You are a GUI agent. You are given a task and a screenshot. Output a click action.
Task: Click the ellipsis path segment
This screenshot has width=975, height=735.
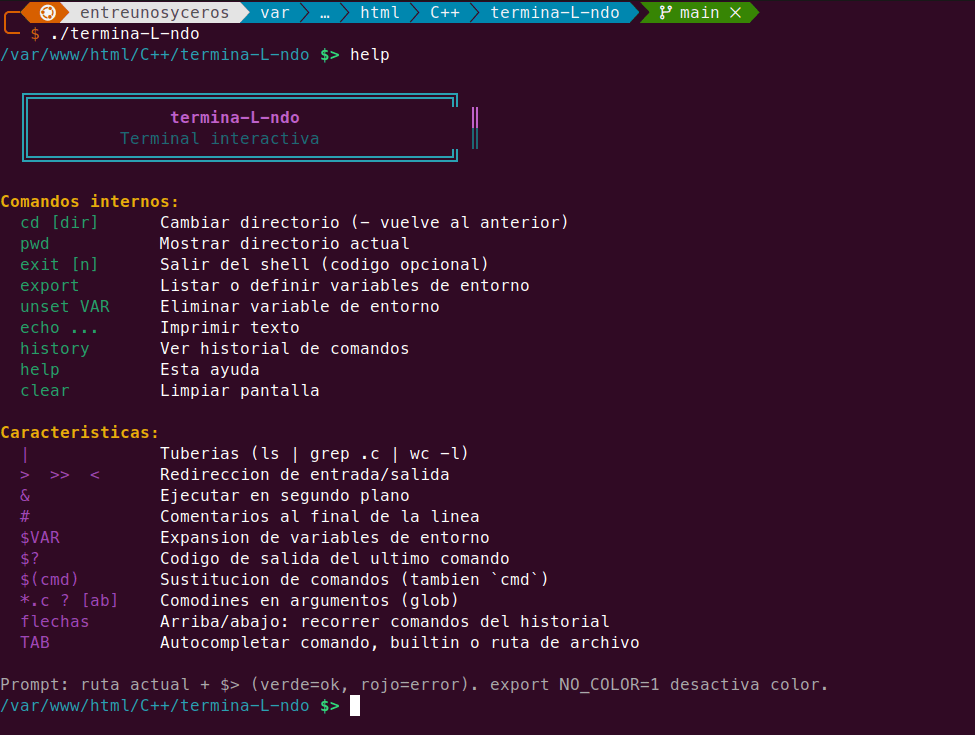(325, 14)
